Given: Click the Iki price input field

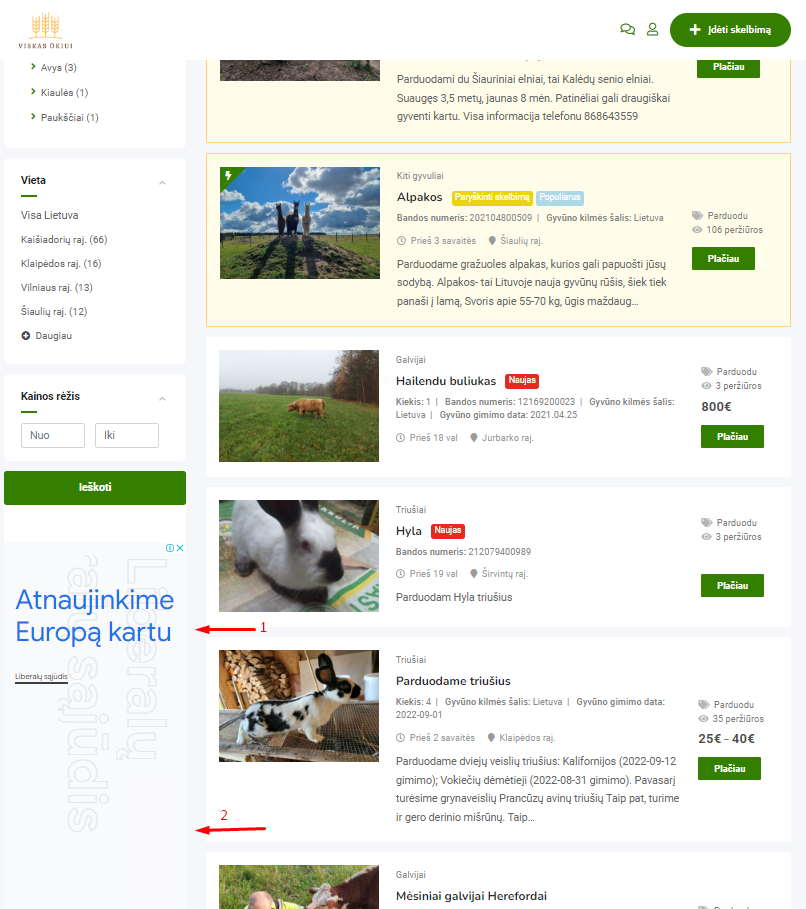Looking at the screenshot, I should point(127,435).
